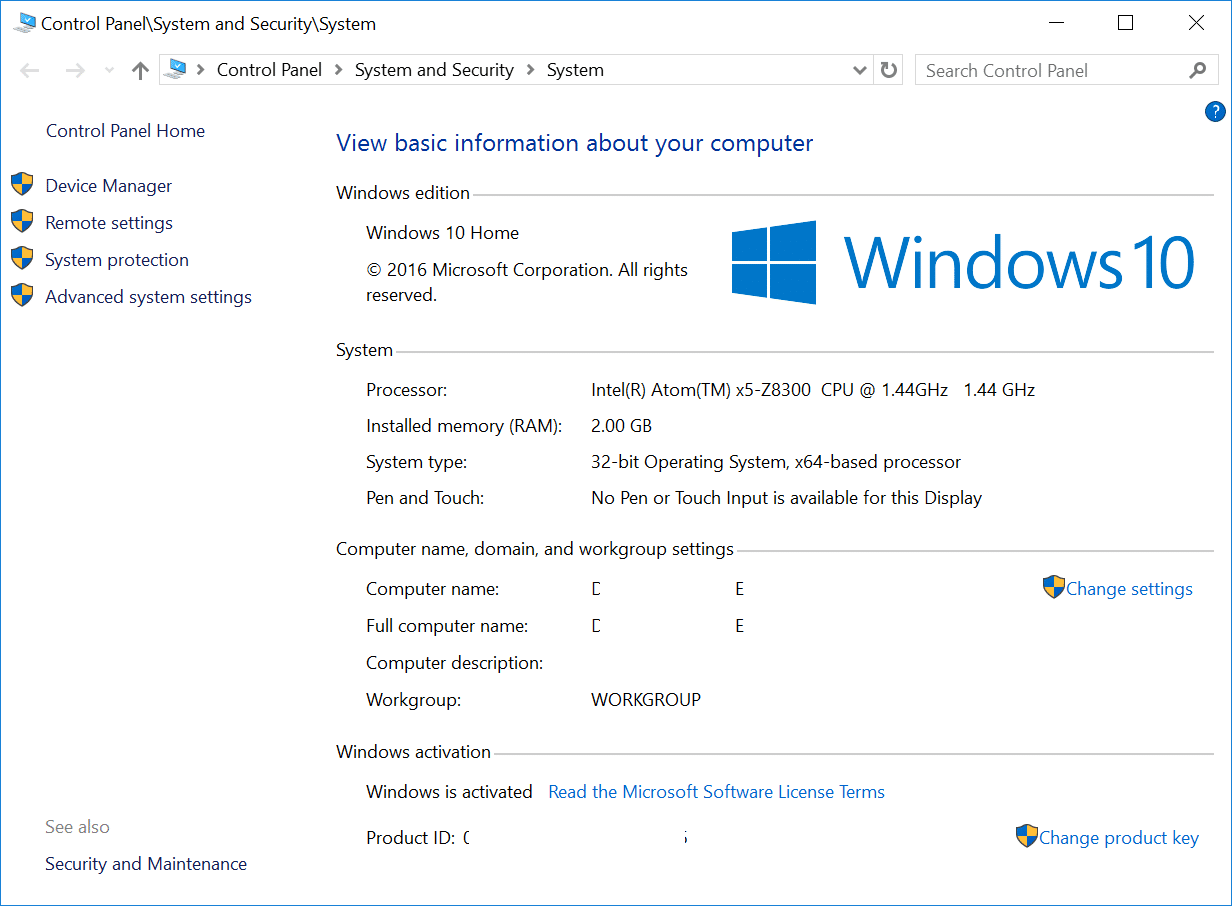Click the "View basic information about your computer" heading
The width and height of the screenshot is (1232, 906).
coord(574,143)
